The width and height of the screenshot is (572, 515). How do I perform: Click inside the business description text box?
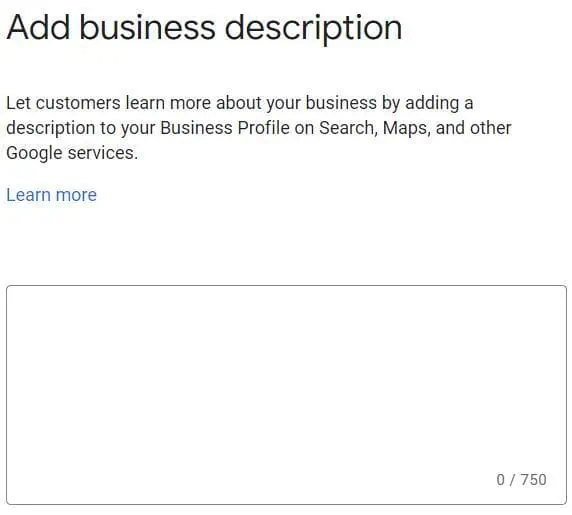point(286,395)
